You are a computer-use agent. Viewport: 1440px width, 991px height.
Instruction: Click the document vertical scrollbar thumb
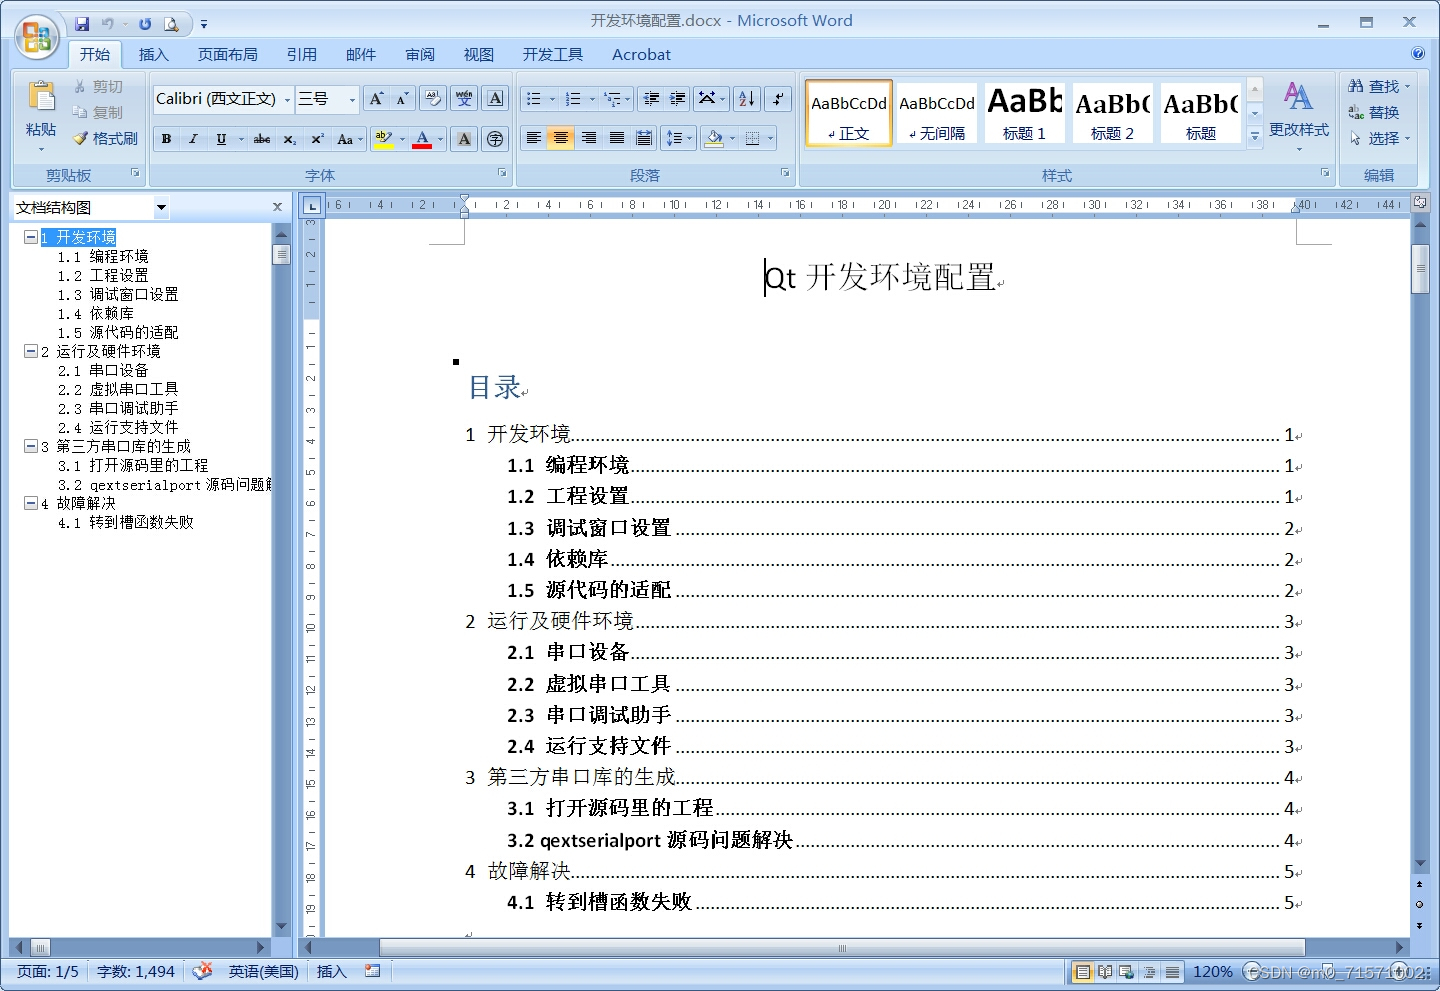click(1419, 269)
